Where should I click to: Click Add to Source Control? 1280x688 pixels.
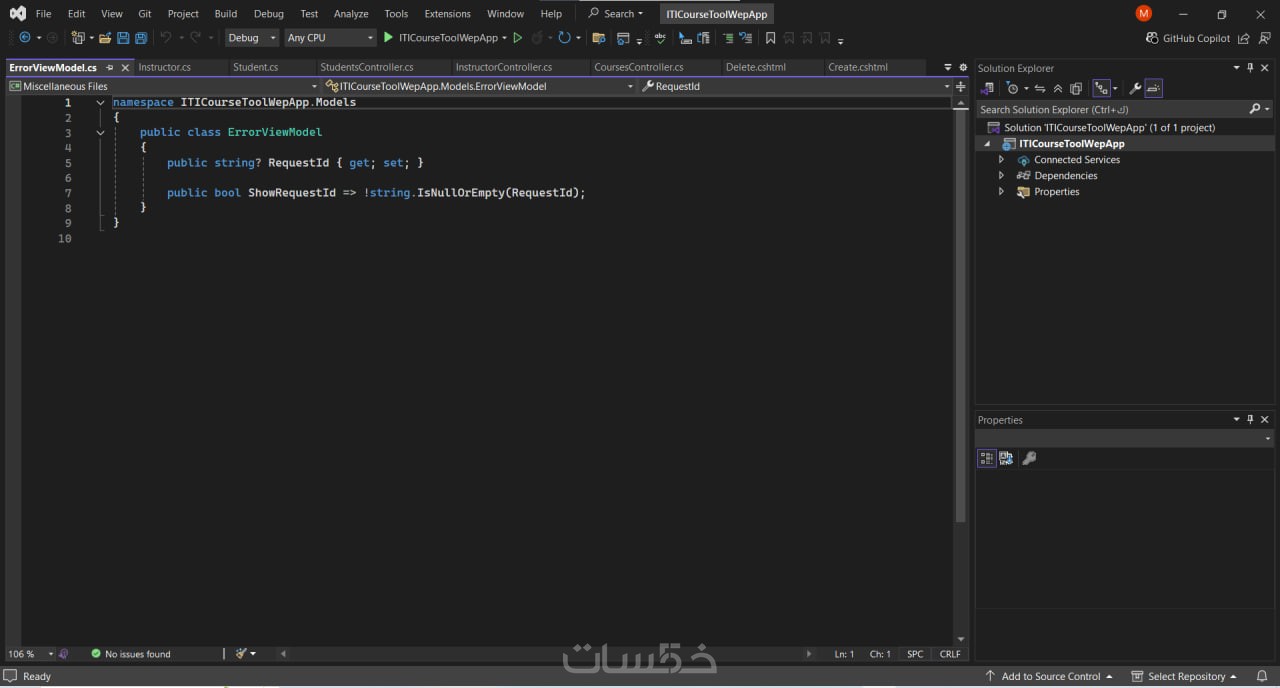pos(1049,676)
